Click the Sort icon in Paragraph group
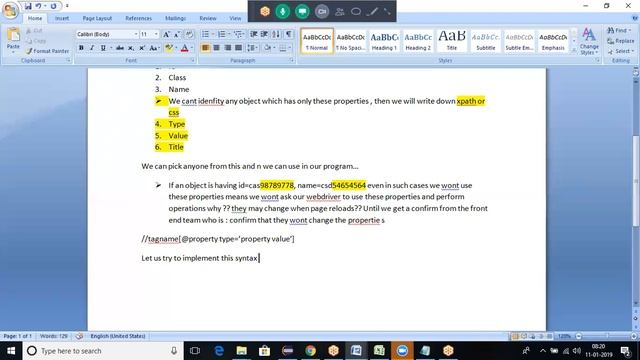The height and width of the screenshot is (360, 640). pyautogui.click(x=276, y=34)
